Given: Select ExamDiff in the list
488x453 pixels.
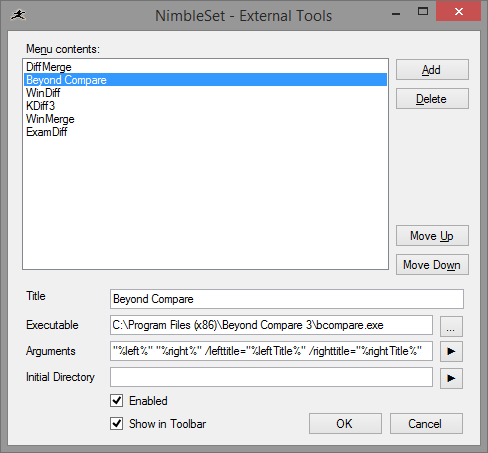Looking at the screenshot, I should [x=205, y=132].
